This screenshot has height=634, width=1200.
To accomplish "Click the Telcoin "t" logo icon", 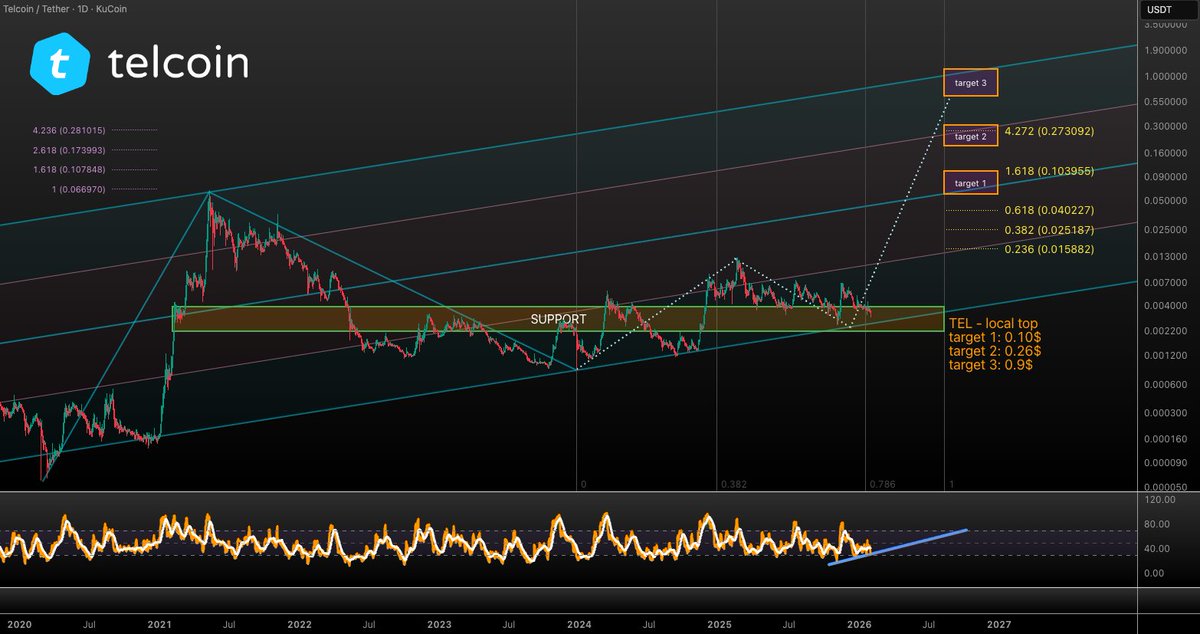I will pyautogui.click(x=58, y=64).
